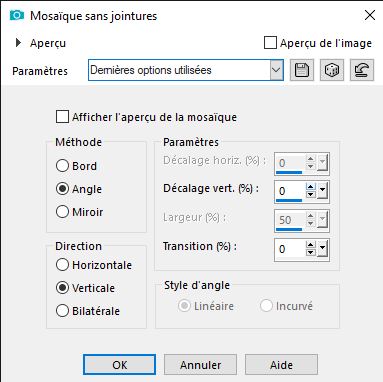Image resolution: width=383 pixels, height=382 pixels.
Task: Click the Annuler button
Action: pyautogui.click(x=200, y=365)
